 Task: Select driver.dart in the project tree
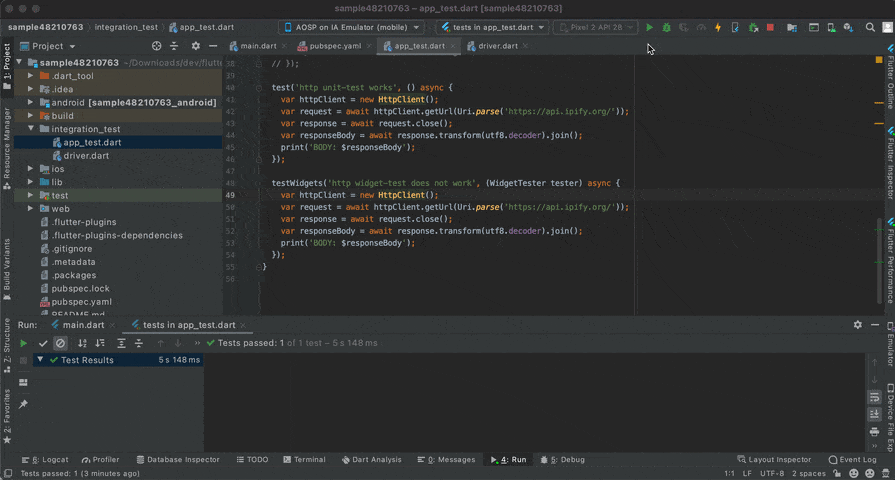pos(86,155)
